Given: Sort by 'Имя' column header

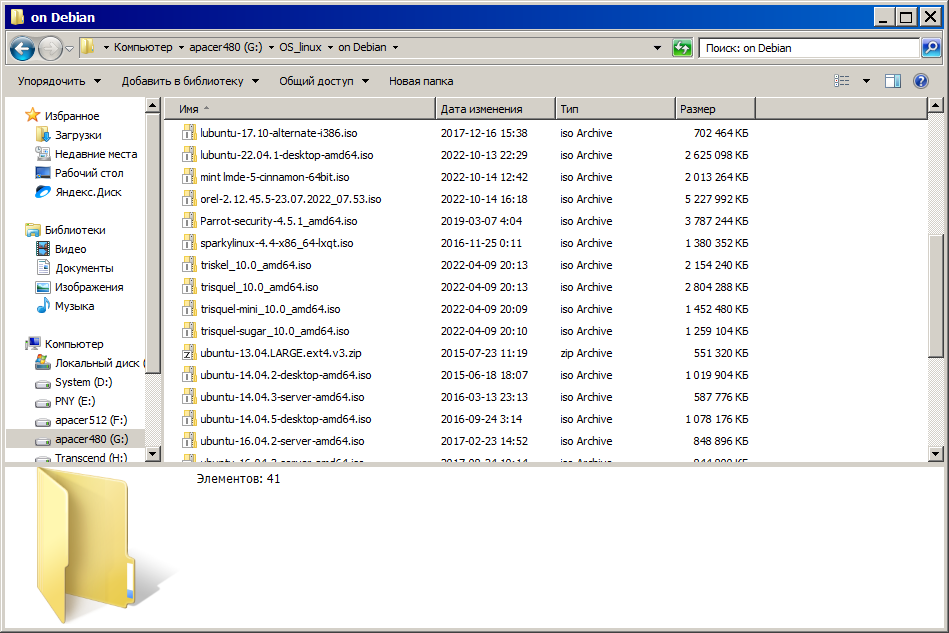Looking at the screenshot, I should pyautogui.click(x=300, y=109).
